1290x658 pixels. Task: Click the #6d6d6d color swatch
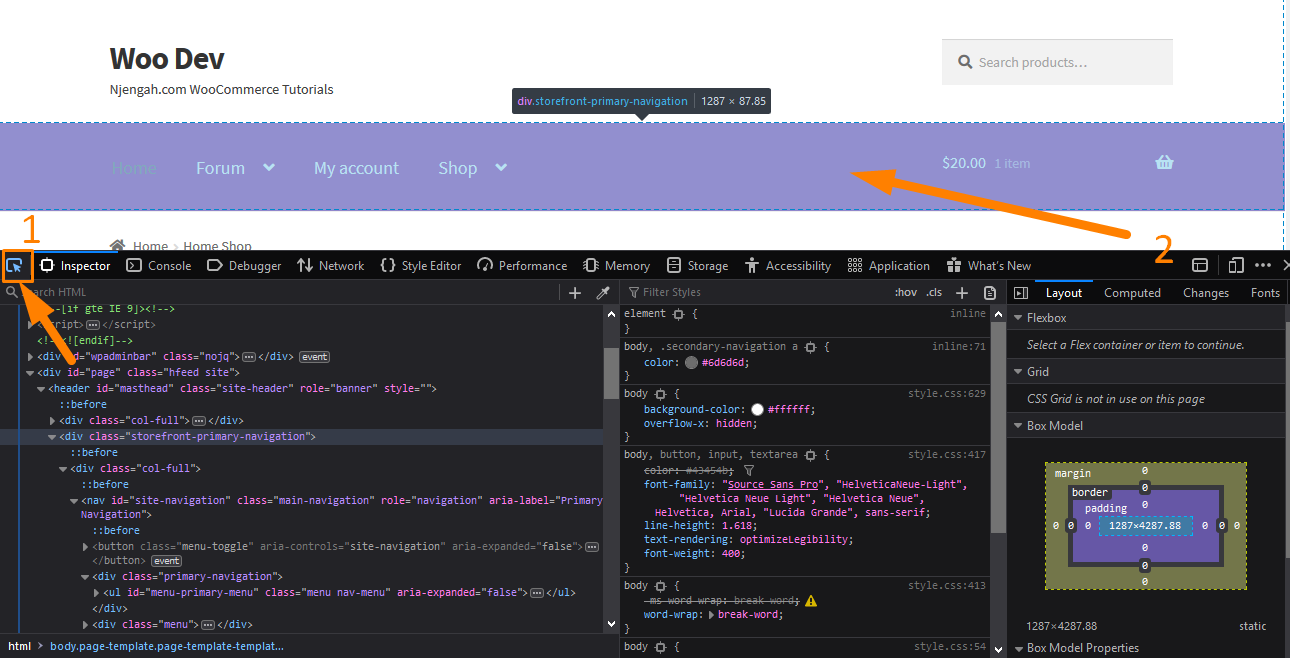point(691,363)
